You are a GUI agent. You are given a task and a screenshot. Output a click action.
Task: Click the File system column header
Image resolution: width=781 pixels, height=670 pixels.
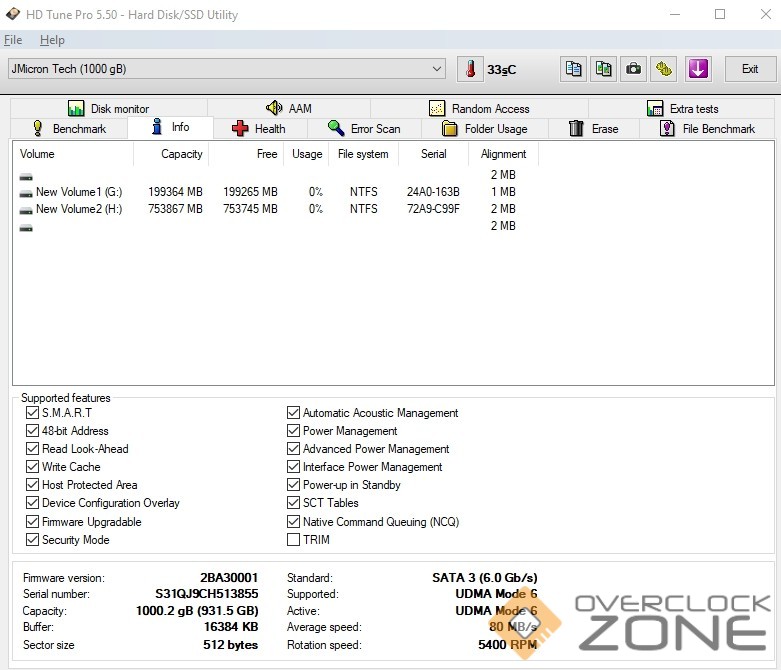click(364, 154)
